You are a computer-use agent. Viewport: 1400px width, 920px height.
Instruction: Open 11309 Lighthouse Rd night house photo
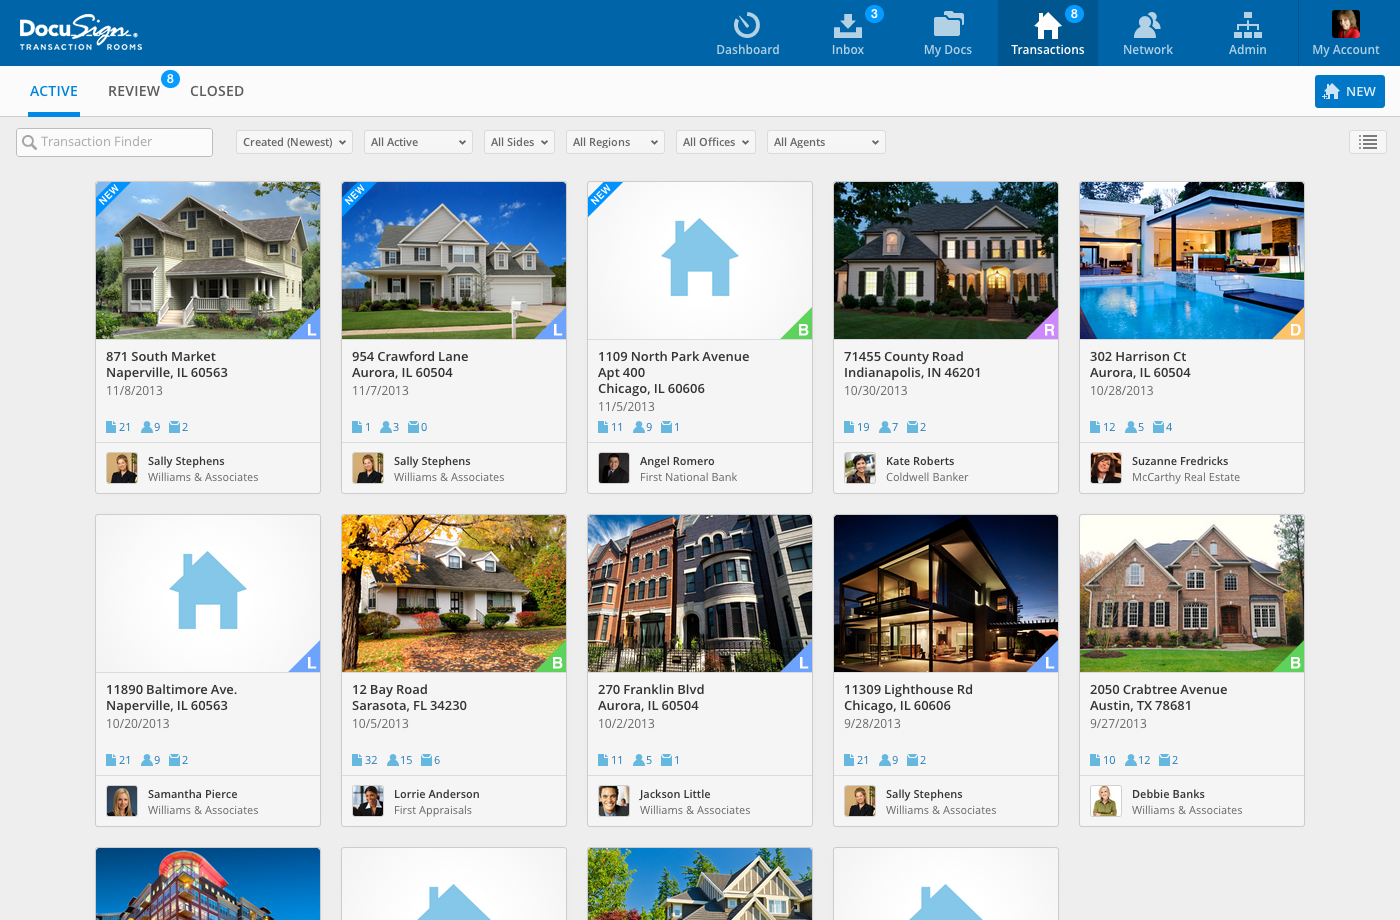[x=946, y=593]
